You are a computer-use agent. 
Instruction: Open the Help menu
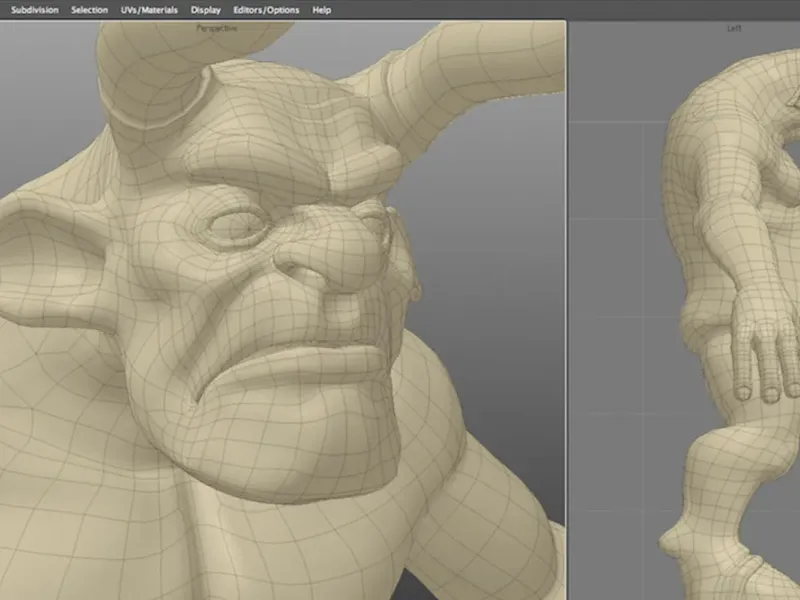[321, 10]
